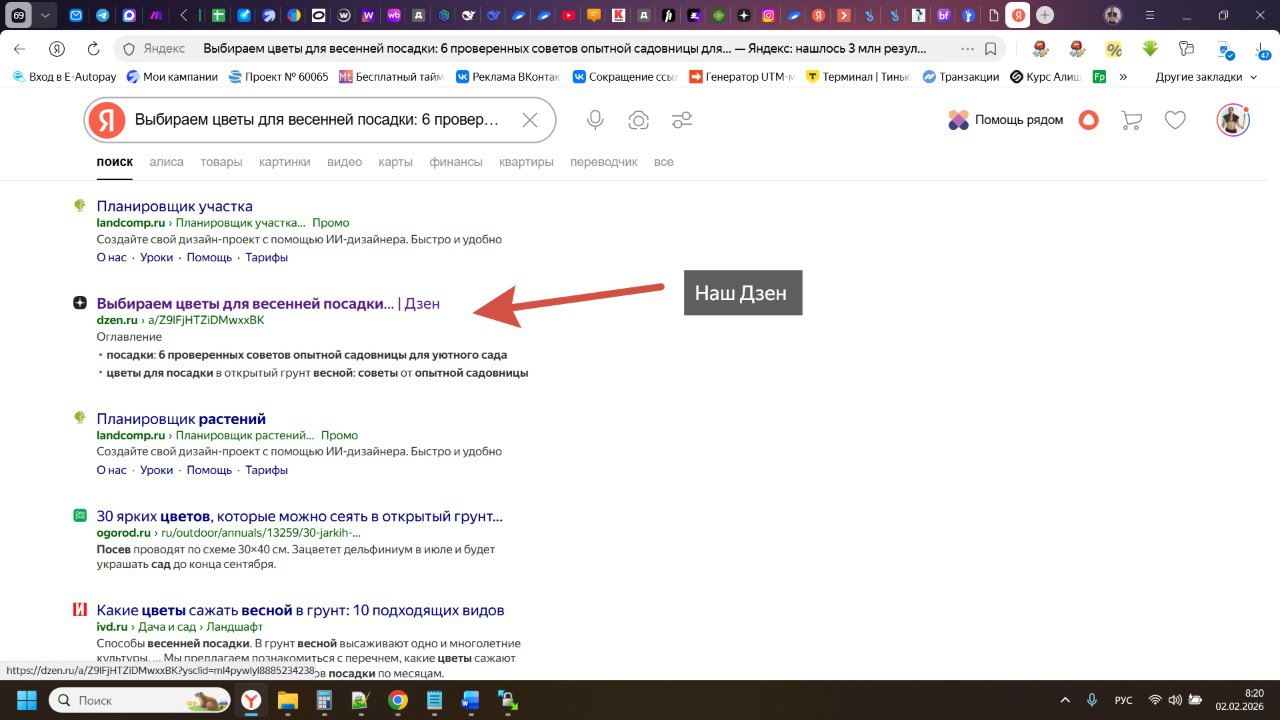The height and width of the screenshot is (720, 1280).
Task: Switch to the переводчик search tab
Action: click(604, 162)
